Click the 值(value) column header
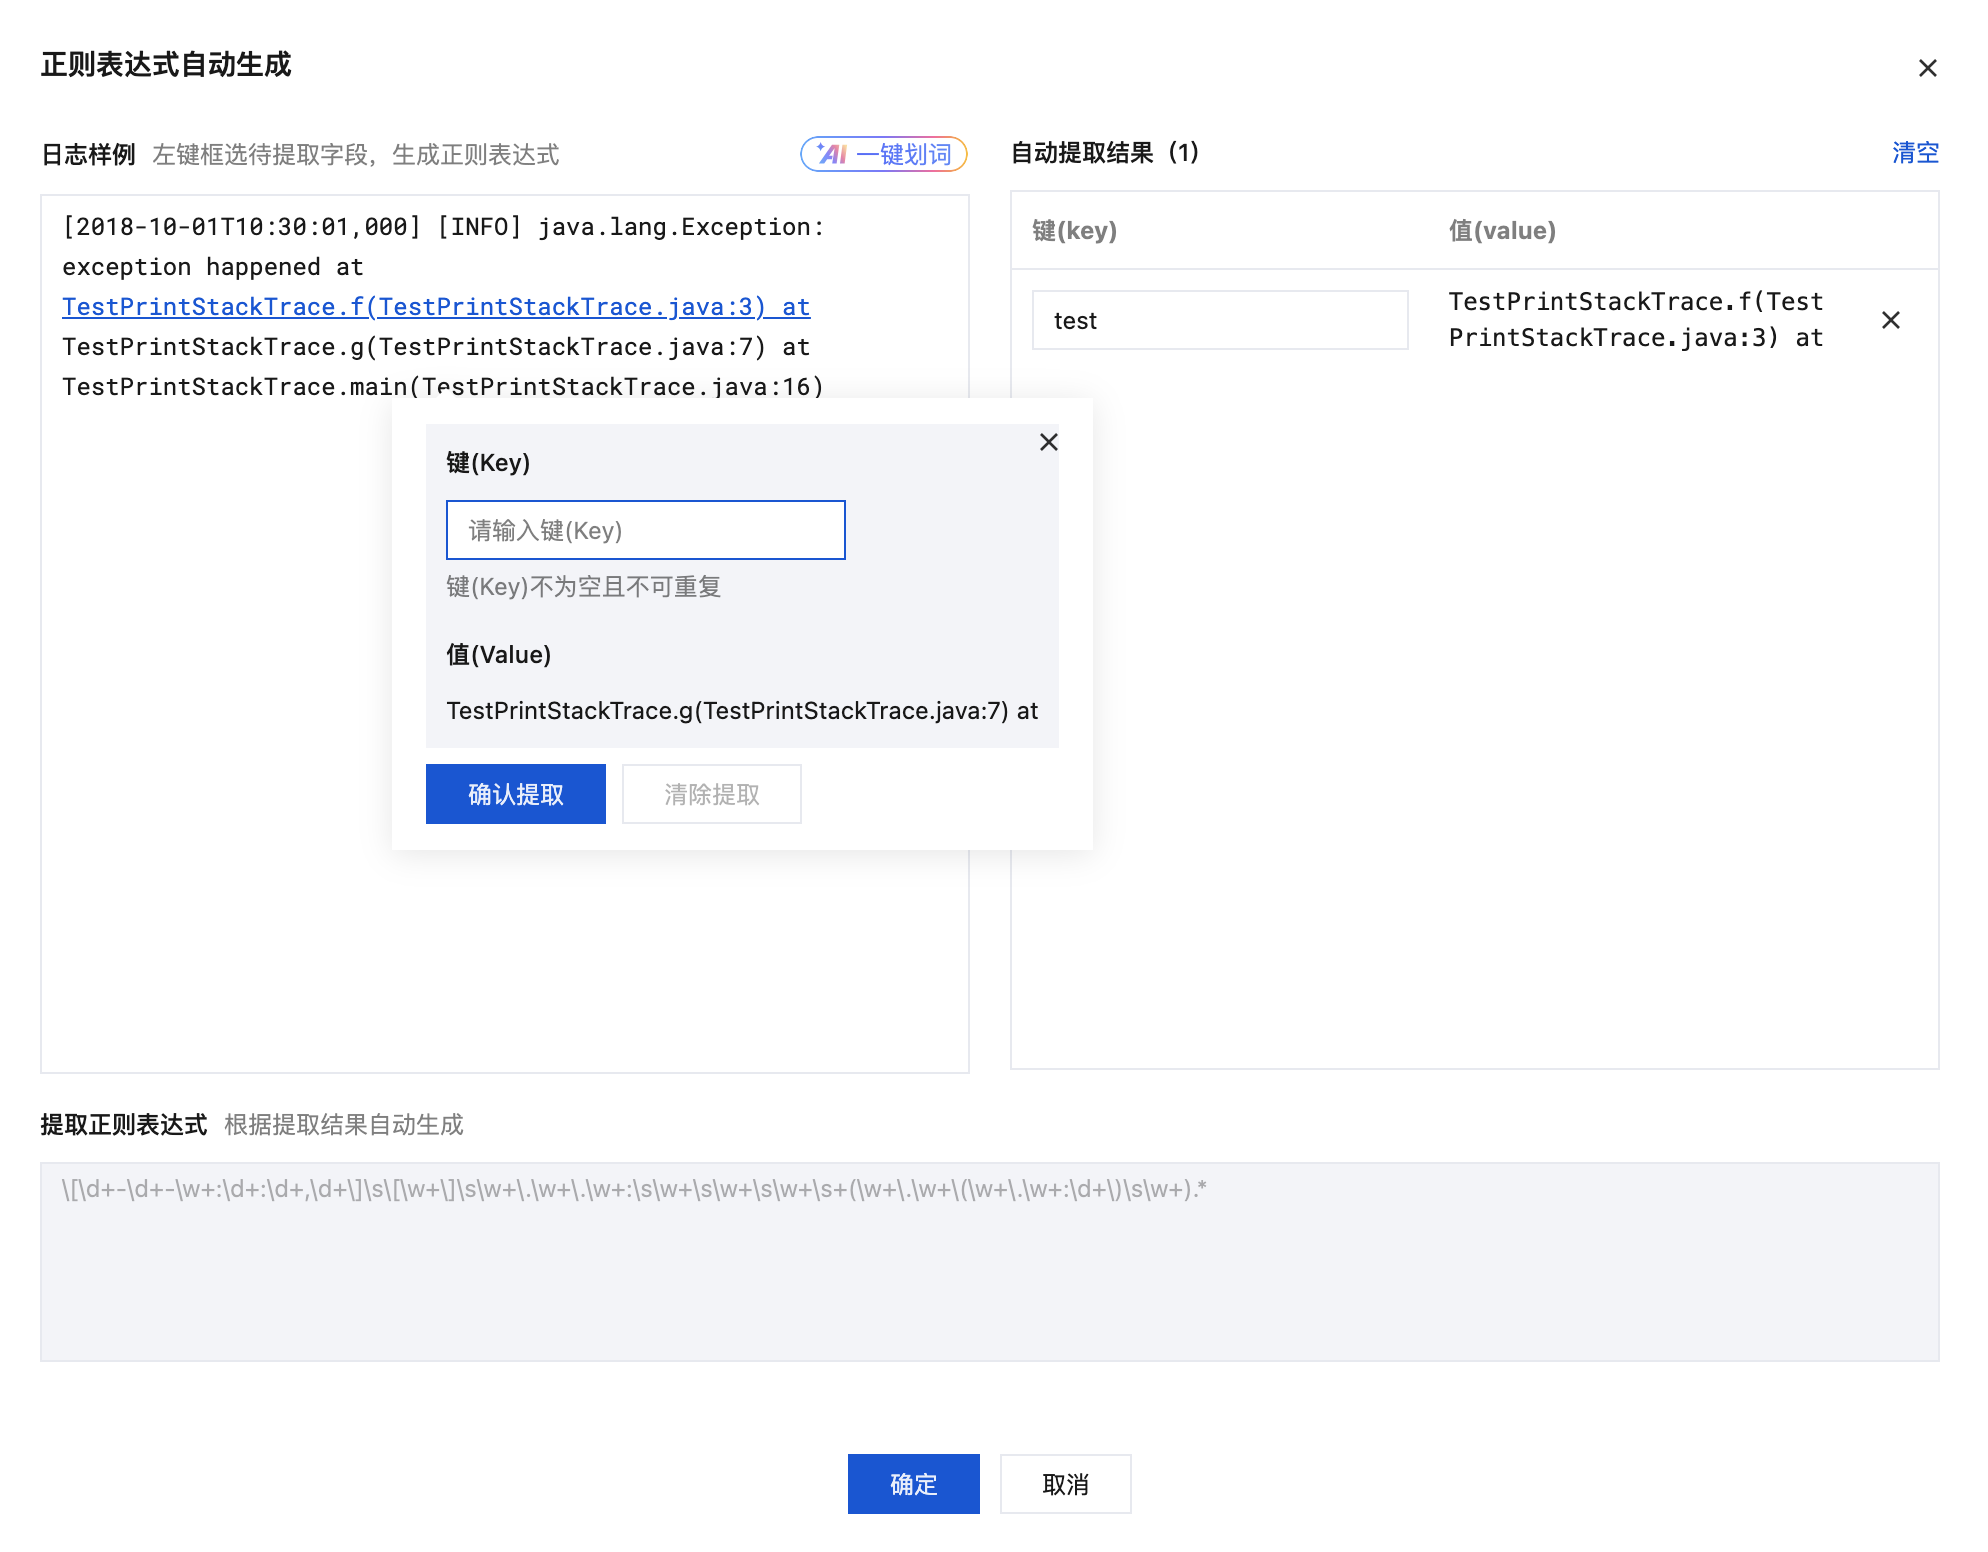Viewport: 1988px width, 1552px height. (1501, 231)
